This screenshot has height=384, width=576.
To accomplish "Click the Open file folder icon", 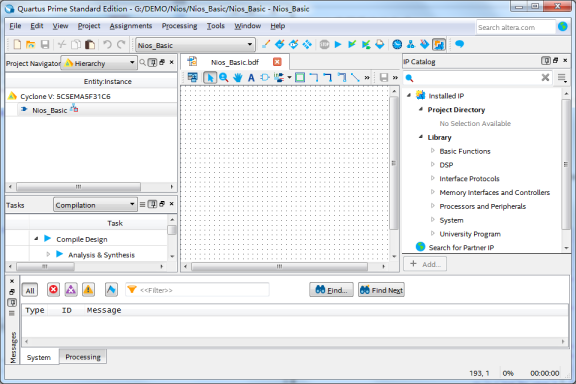I will point(30,45).
